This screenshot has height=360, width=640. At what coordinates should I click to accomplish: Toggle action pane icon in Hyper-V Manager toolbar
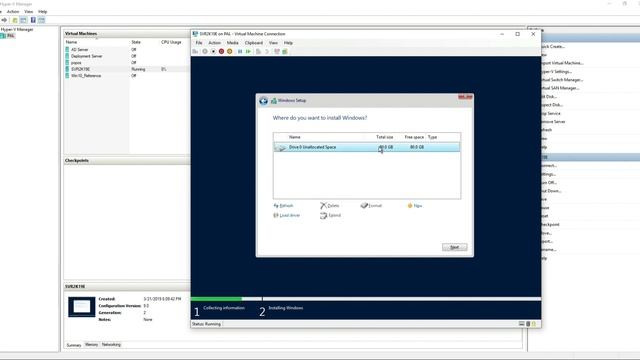pos(41,20)
